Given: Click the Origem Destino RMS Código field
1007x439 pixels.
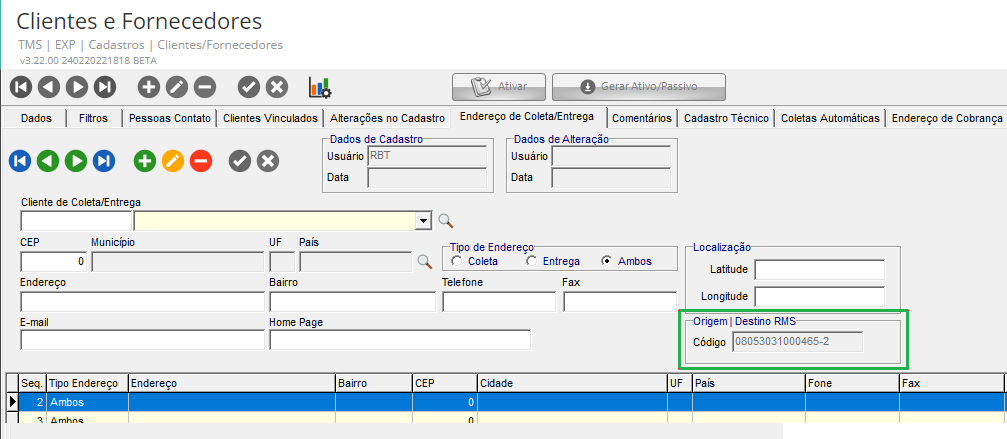Looking at the screenshot, I should click(797, 341).
